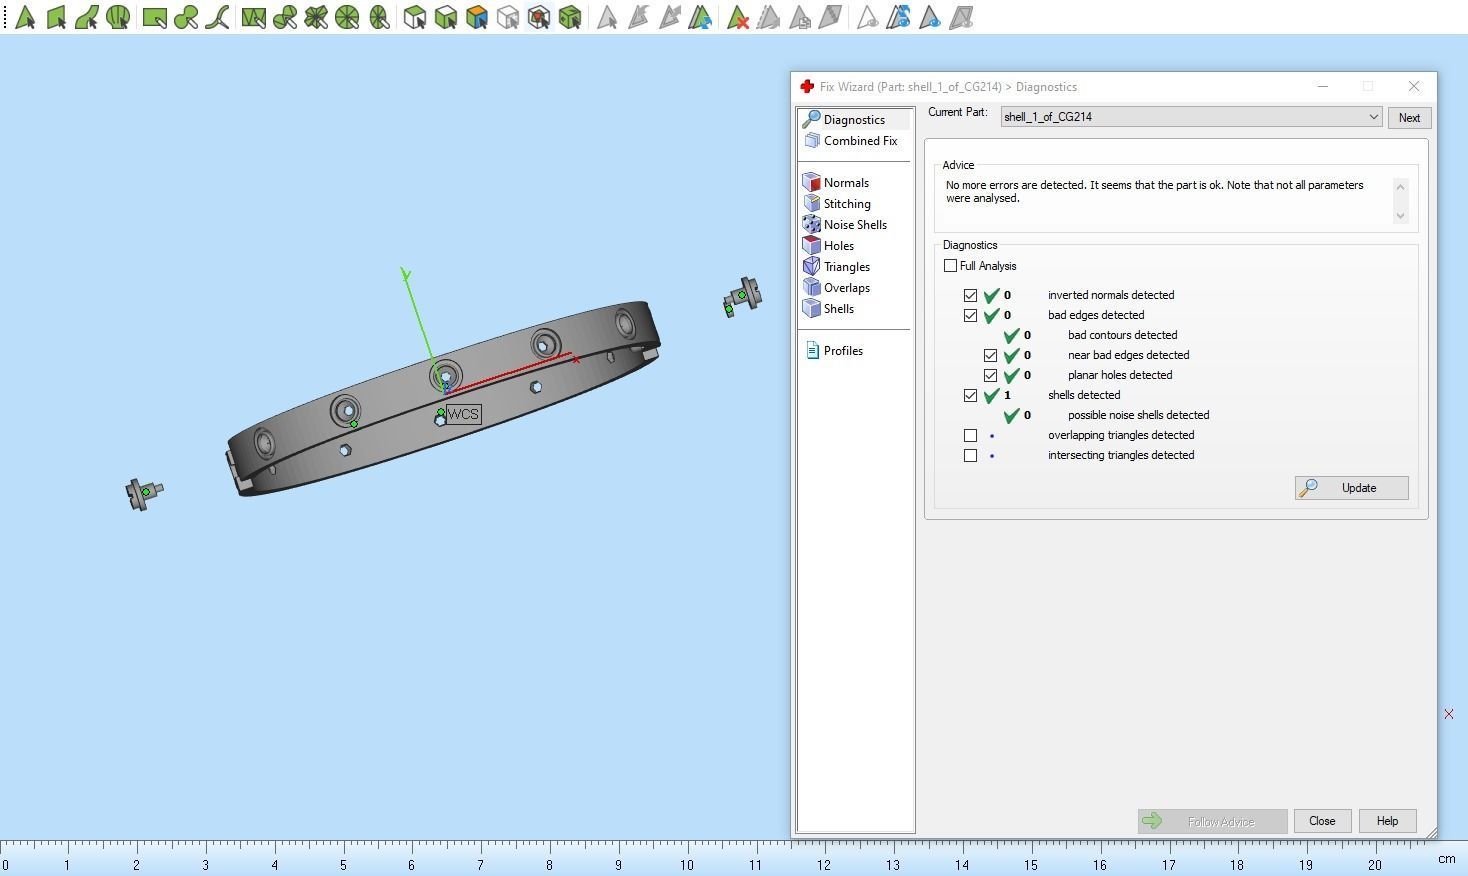Click 'possible noise shells detected' row text
Screen dimensions: 1468x876
1138,416
